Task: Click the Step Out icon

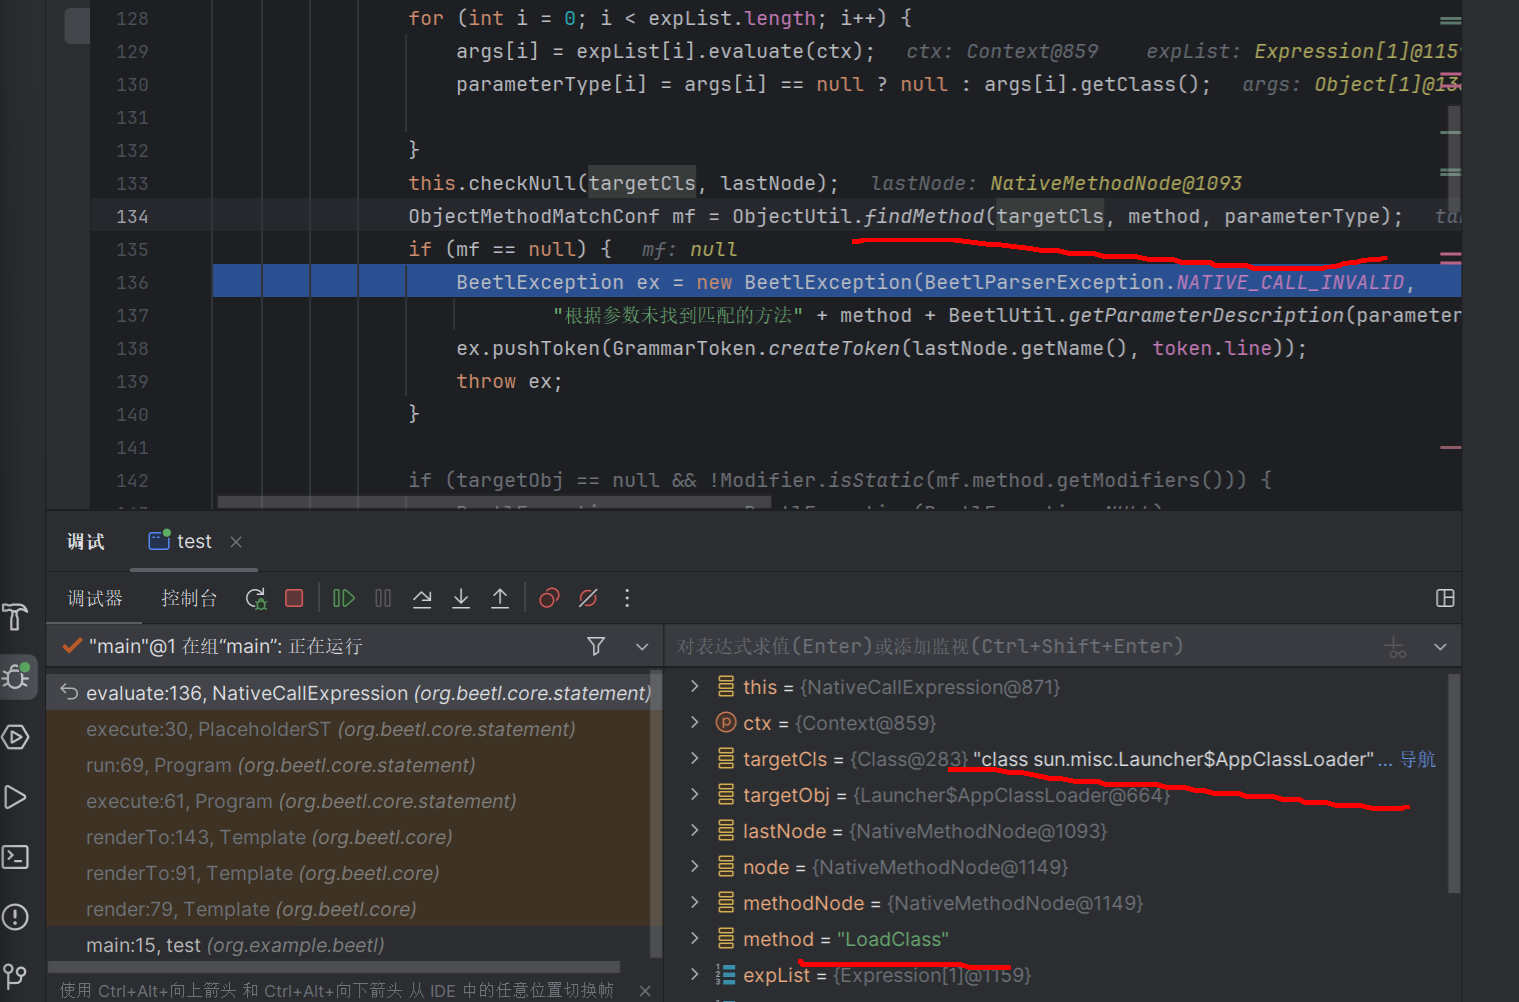Action: 500,598
